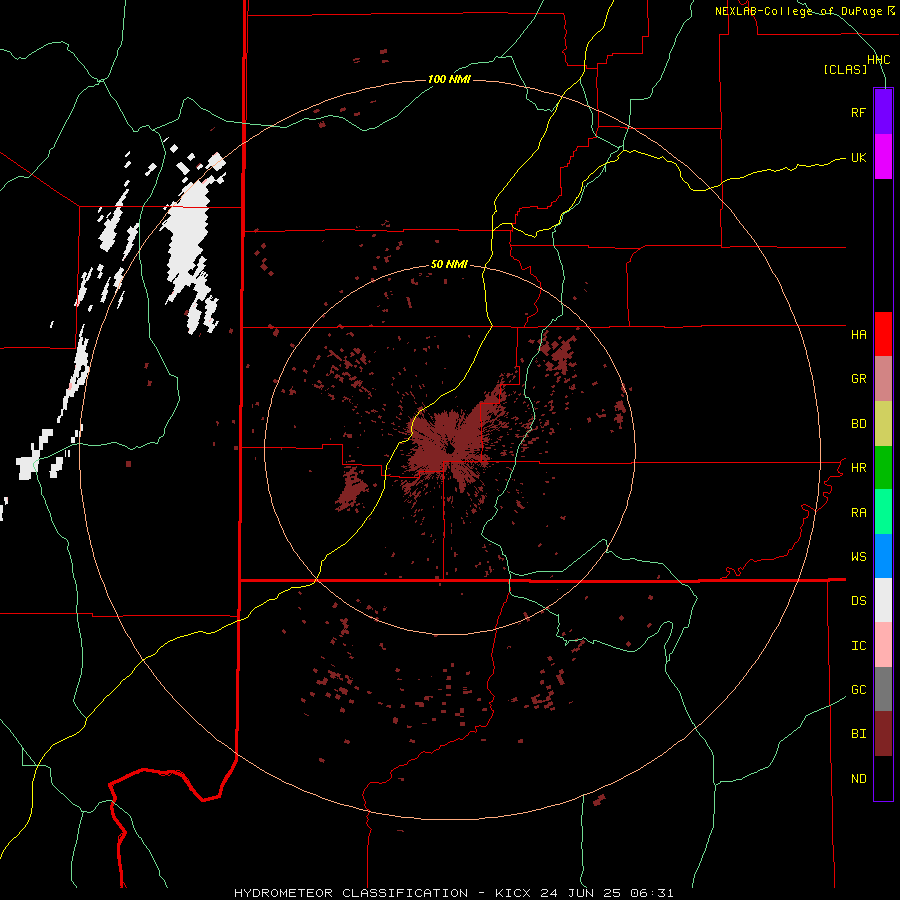Click the HA legend label
The height and width of the screenshot is (900, 900).
858,334
